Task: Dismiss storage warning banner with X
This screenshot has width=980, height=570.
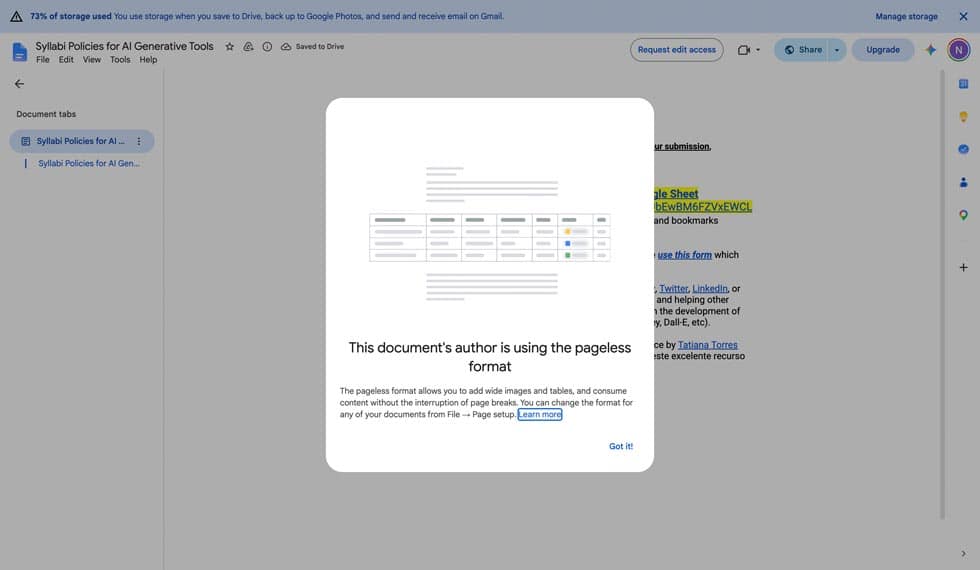Action: pyautogui.click(x=963, y=16)
